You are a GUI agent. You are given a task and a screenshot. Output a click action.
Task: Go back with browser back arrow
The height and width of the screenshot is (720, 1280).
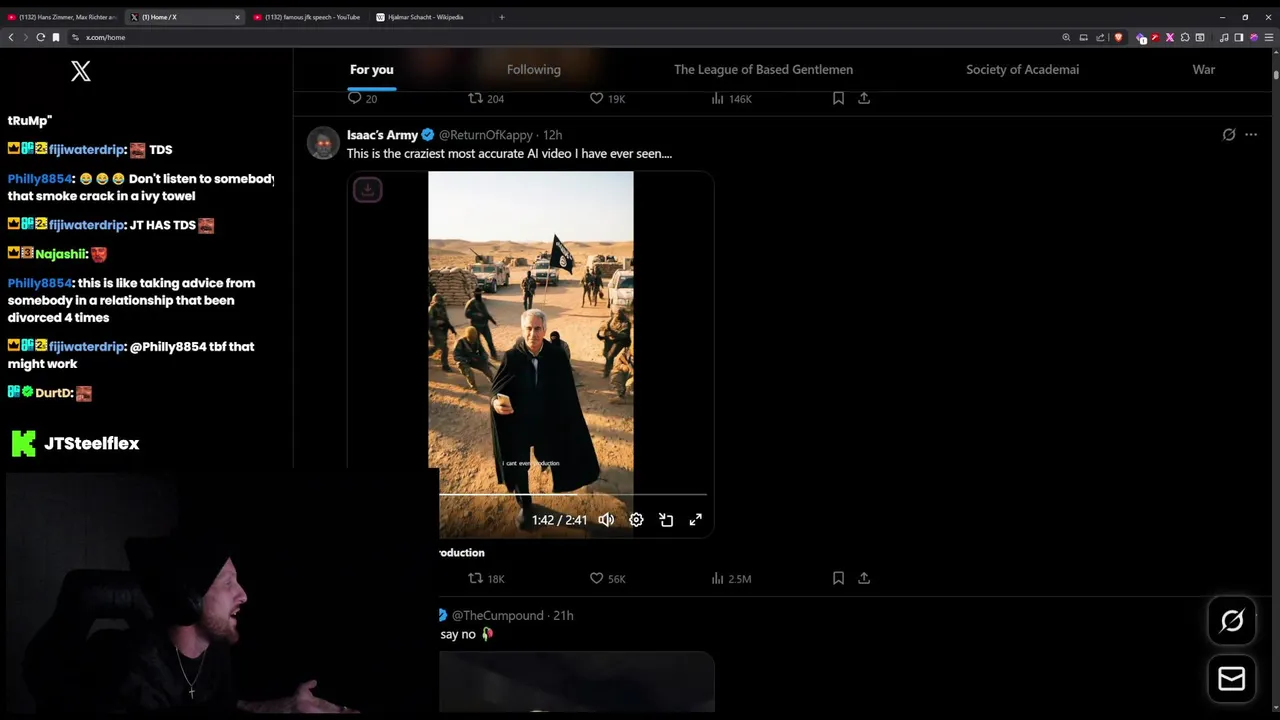coord(11,37)
